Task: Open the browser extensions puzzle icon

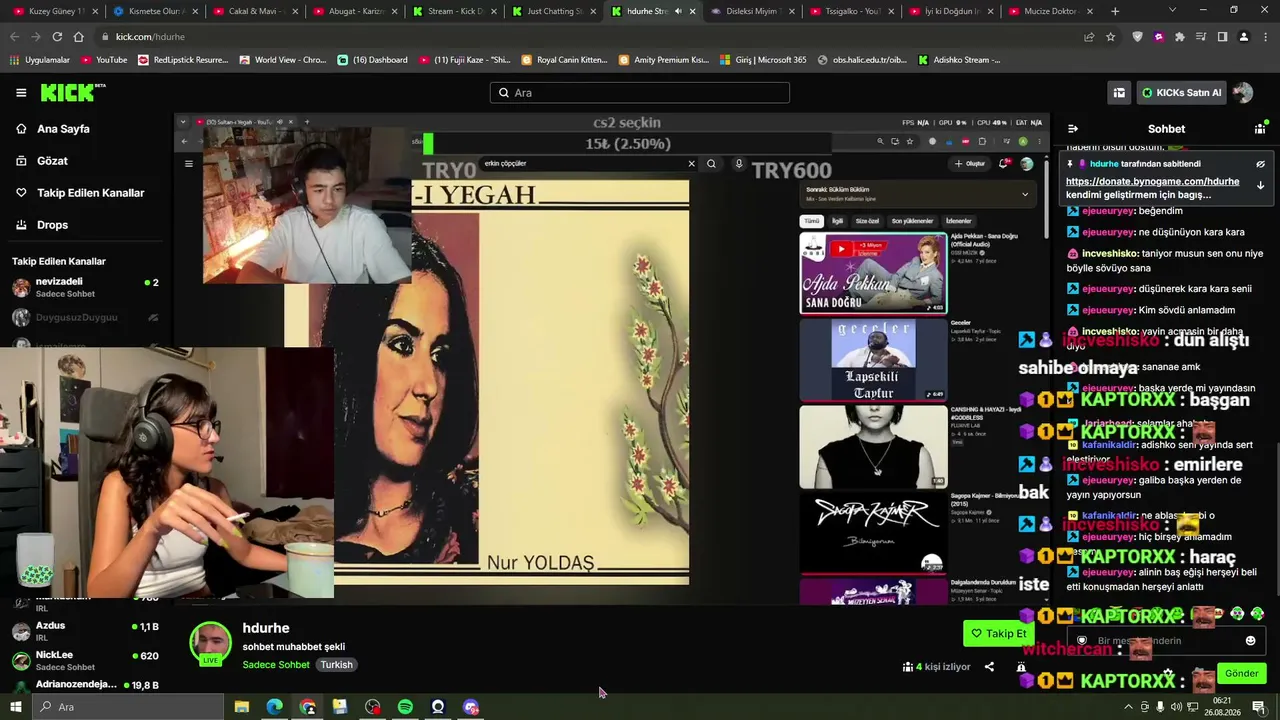Action: [1180, 37]
